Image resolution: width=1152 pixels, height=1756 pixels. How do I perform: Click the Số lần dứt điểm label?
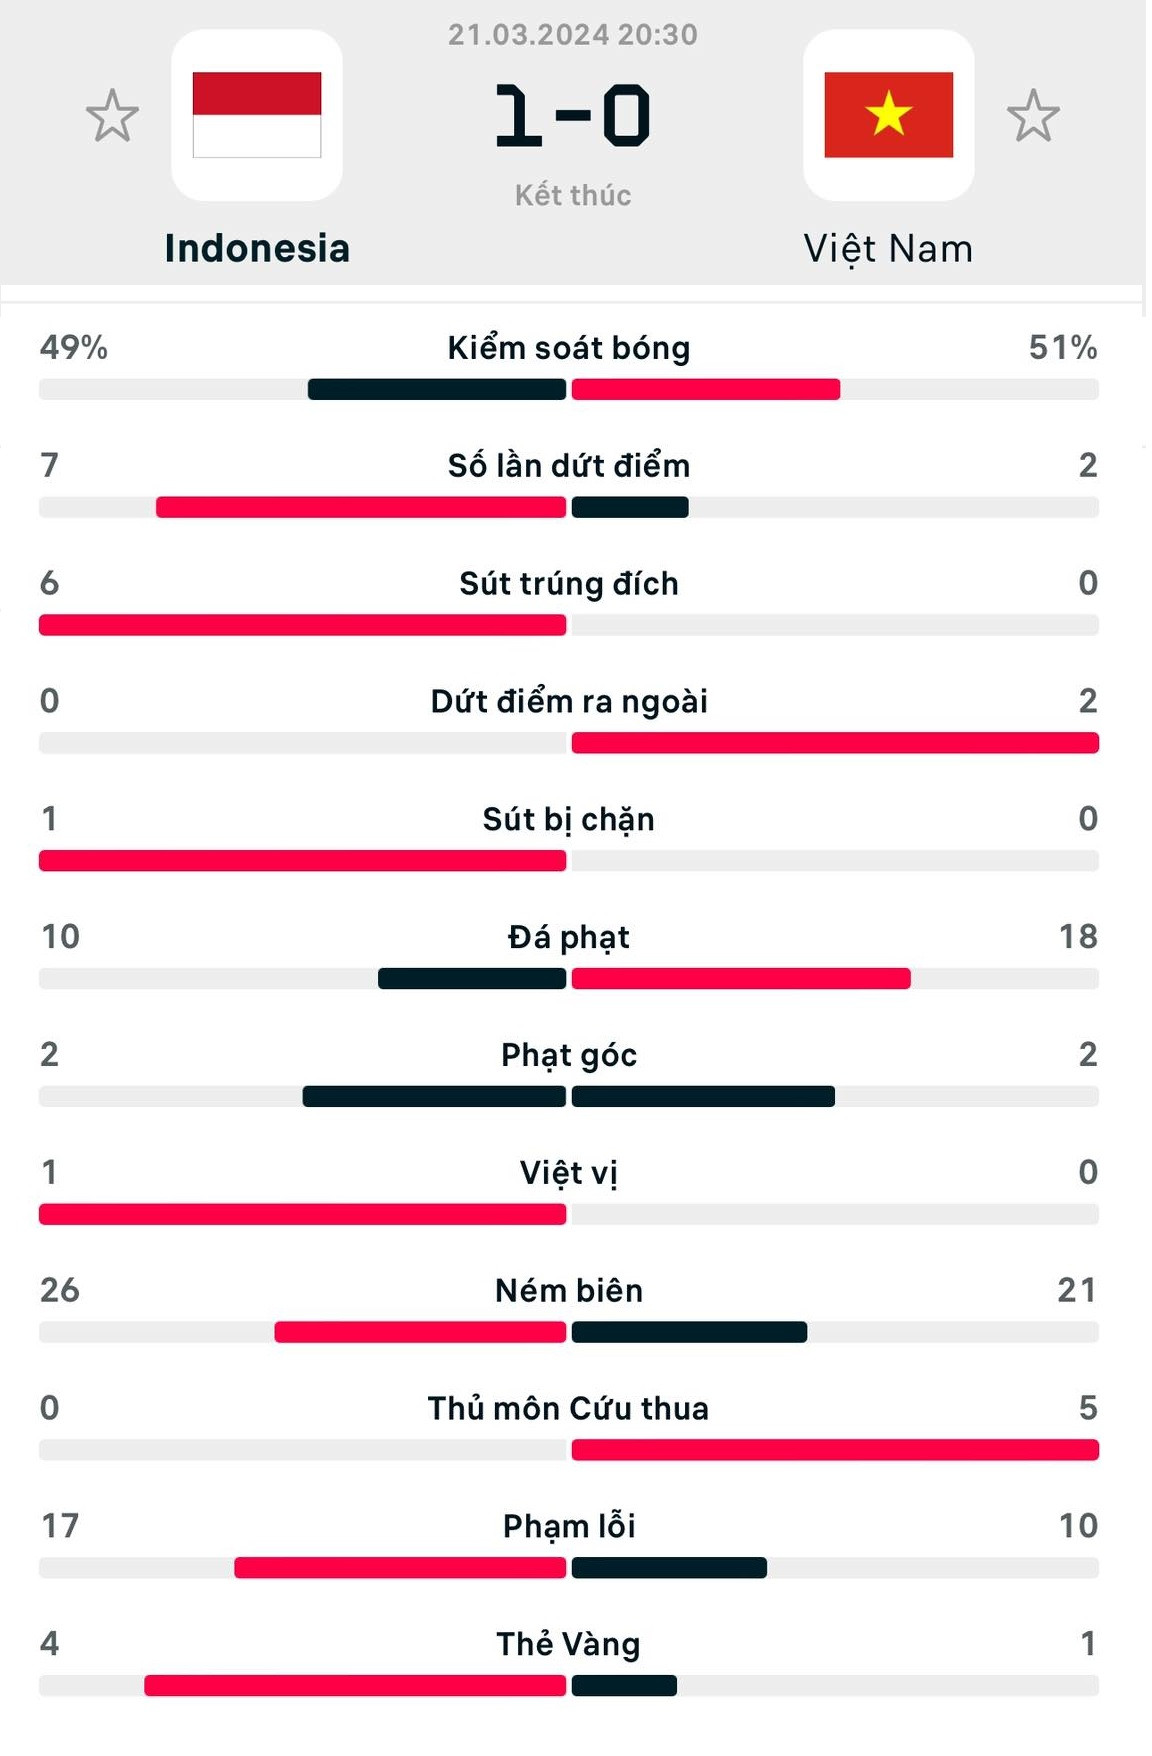[569, 466]
